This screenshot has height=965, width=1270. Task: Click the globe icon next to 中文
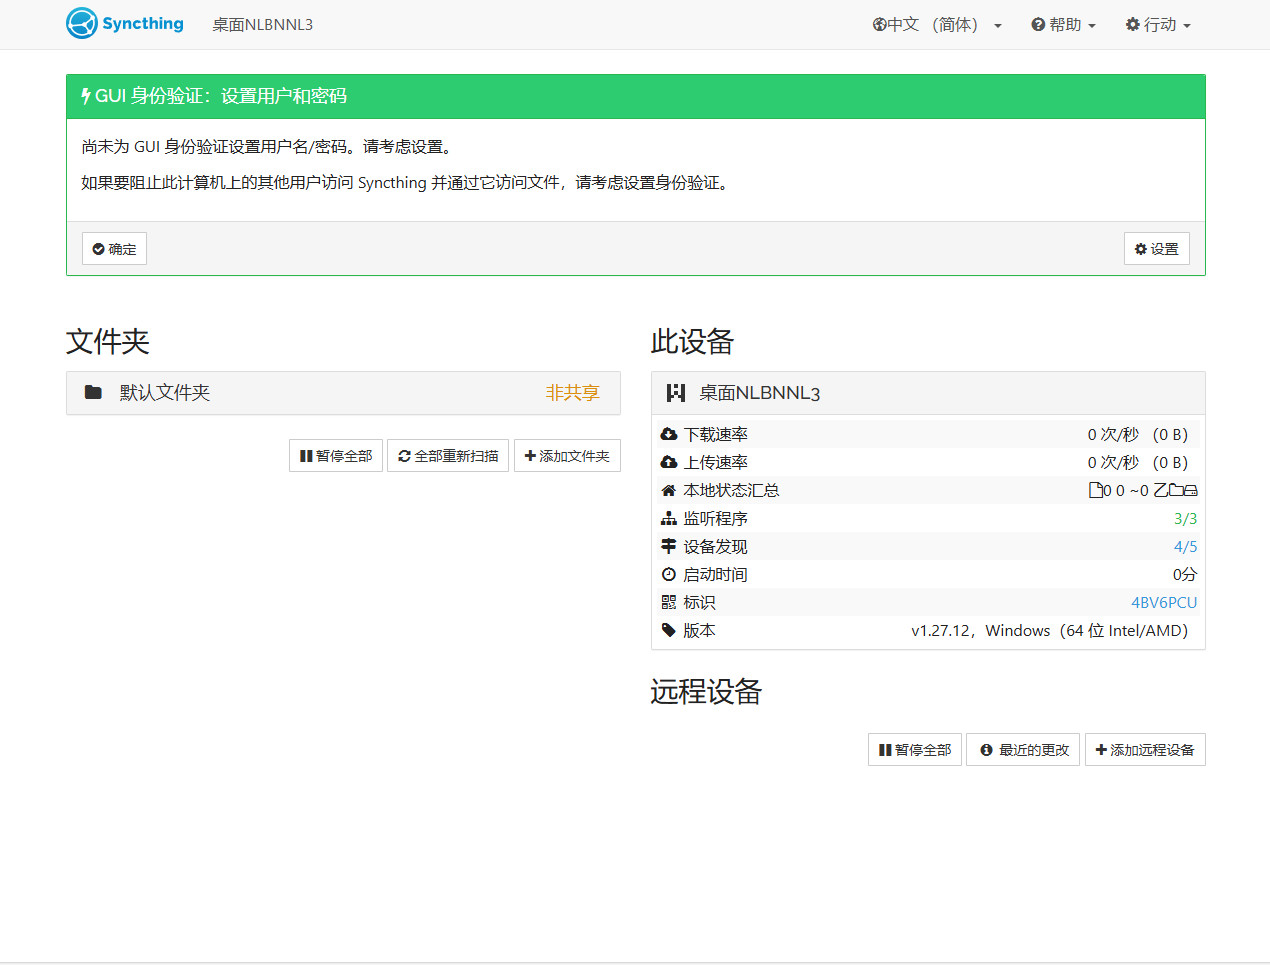[x=879, y=25]
